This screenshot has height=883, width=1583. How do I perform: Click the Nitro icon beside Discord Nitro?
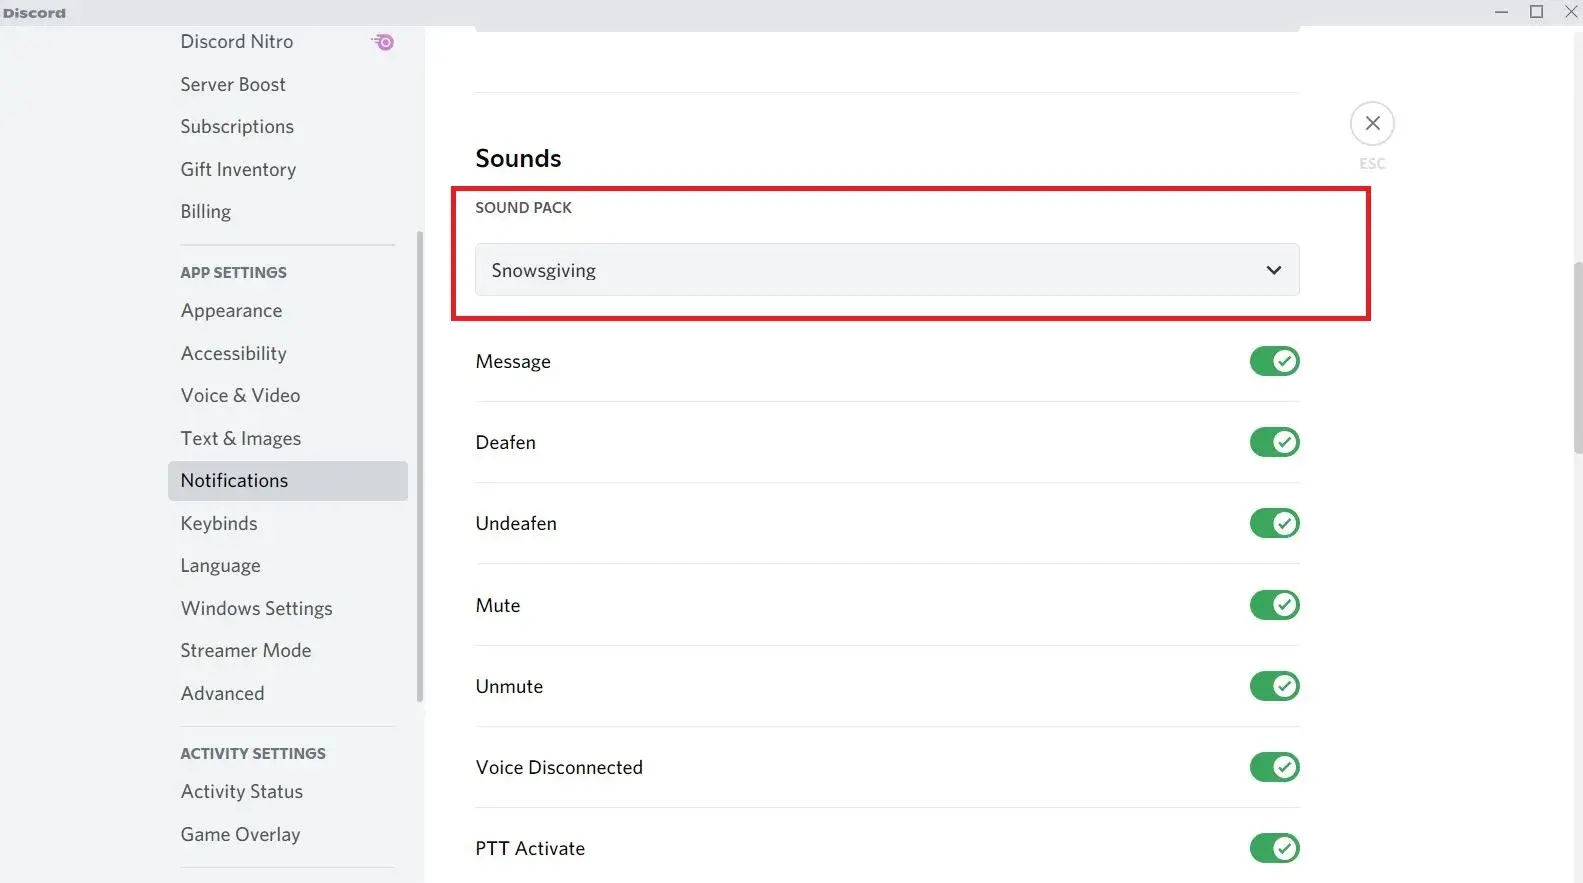(383, 42)
